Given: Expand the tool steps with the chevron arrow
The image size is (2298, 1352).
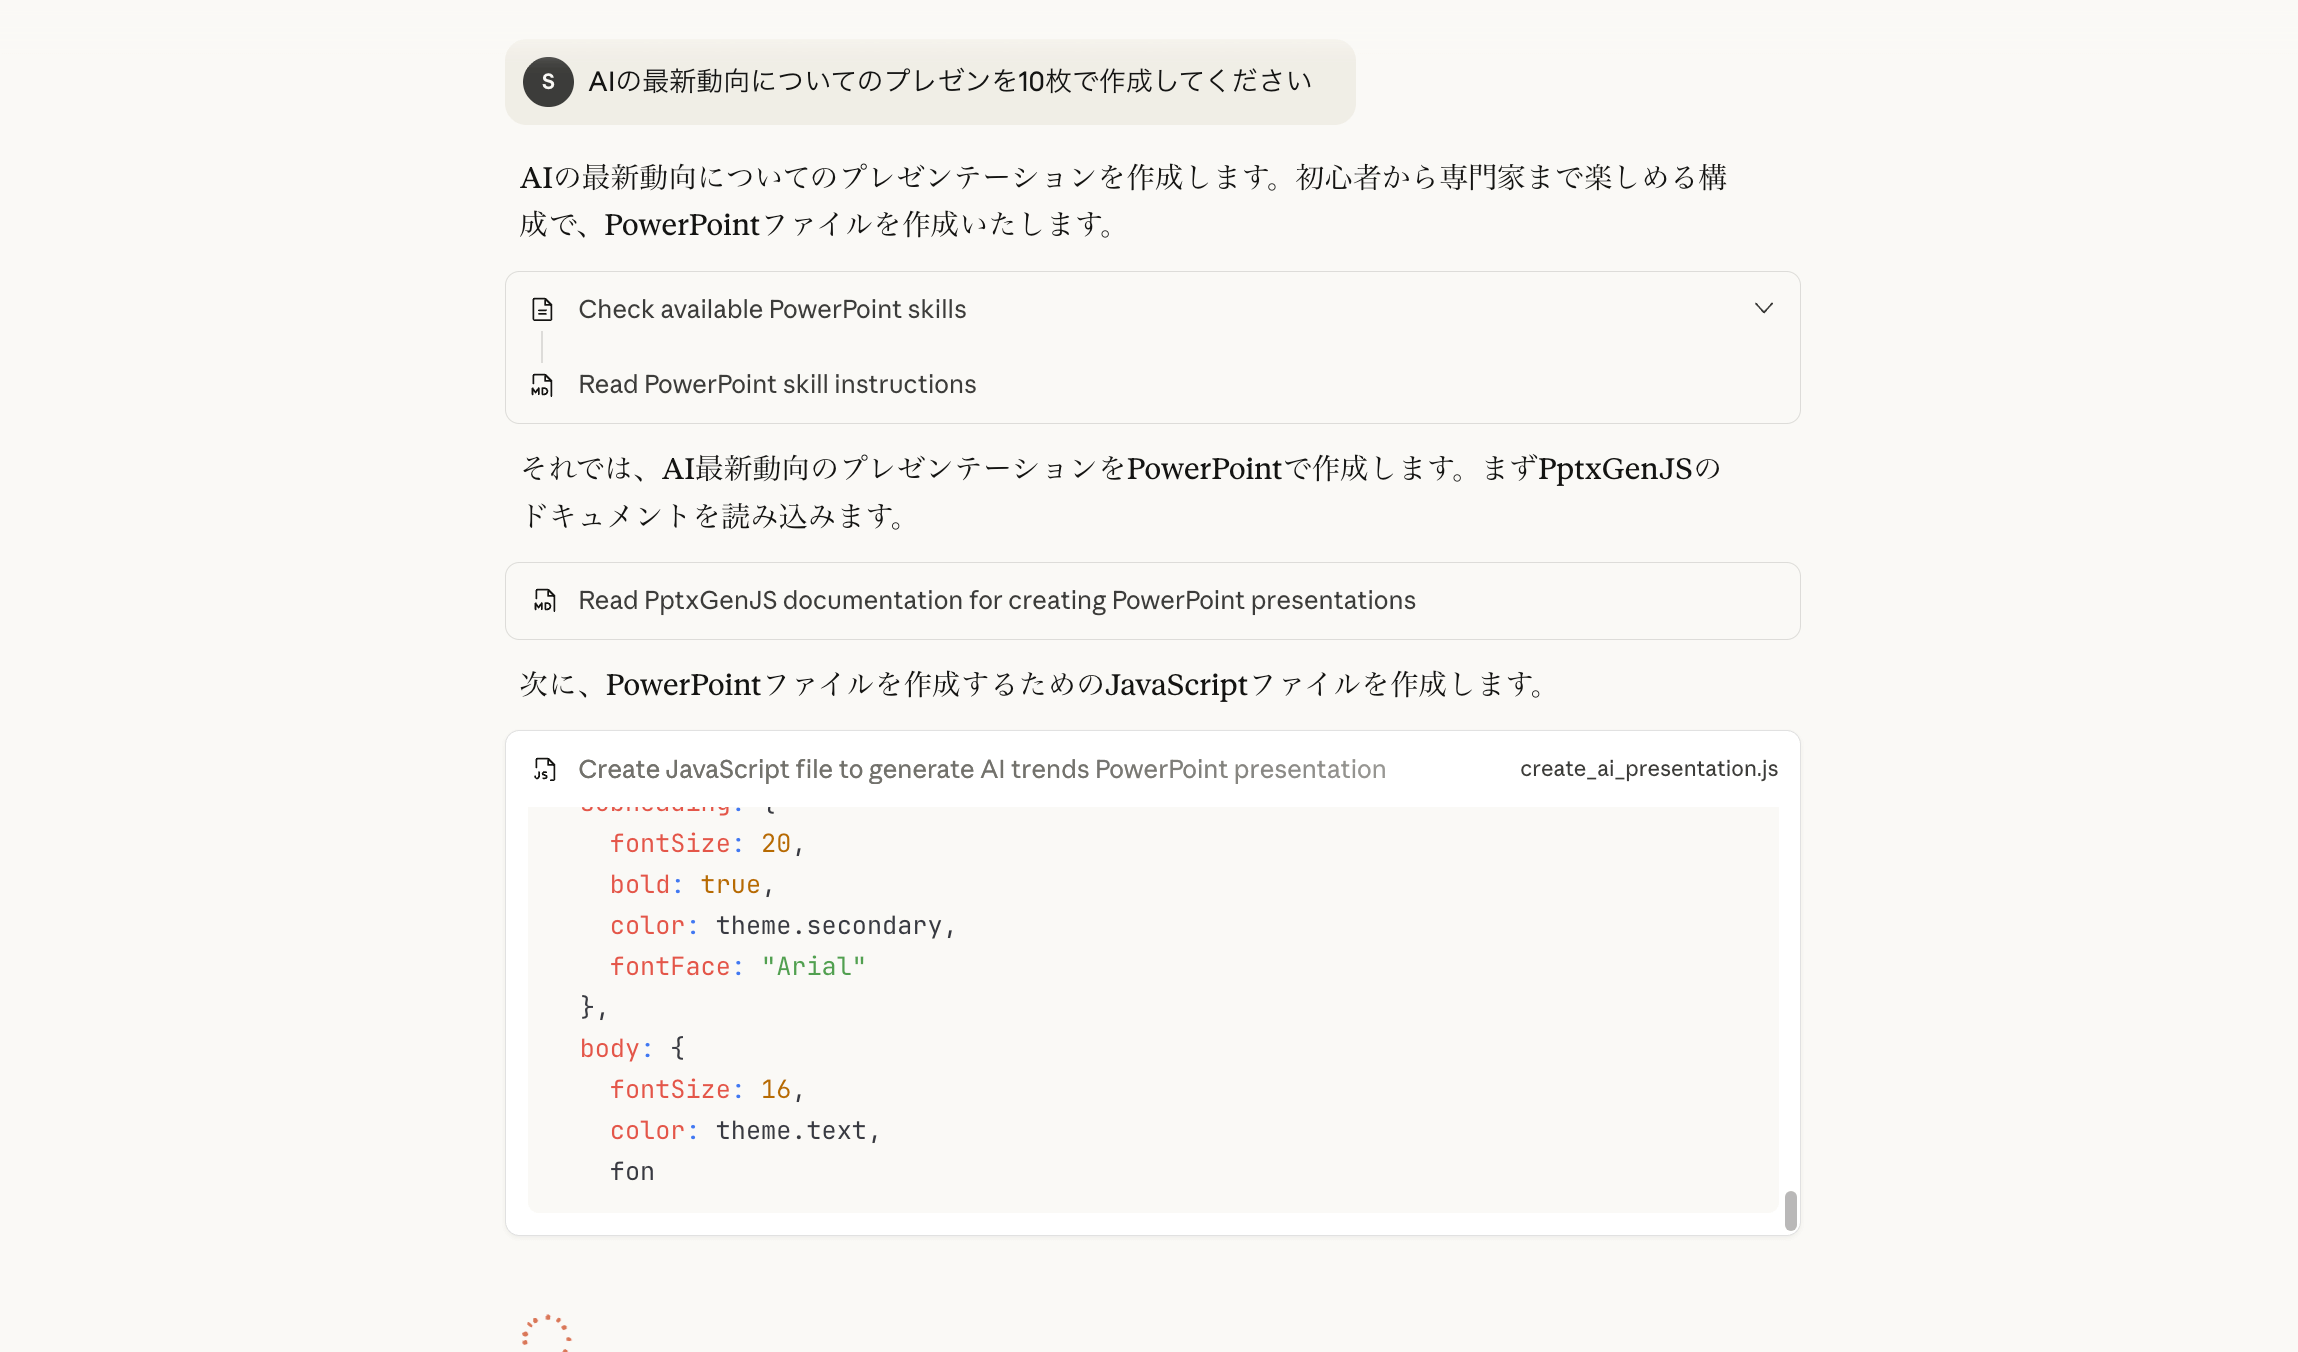Looking at the screenshot, I should pos(1764,308).
